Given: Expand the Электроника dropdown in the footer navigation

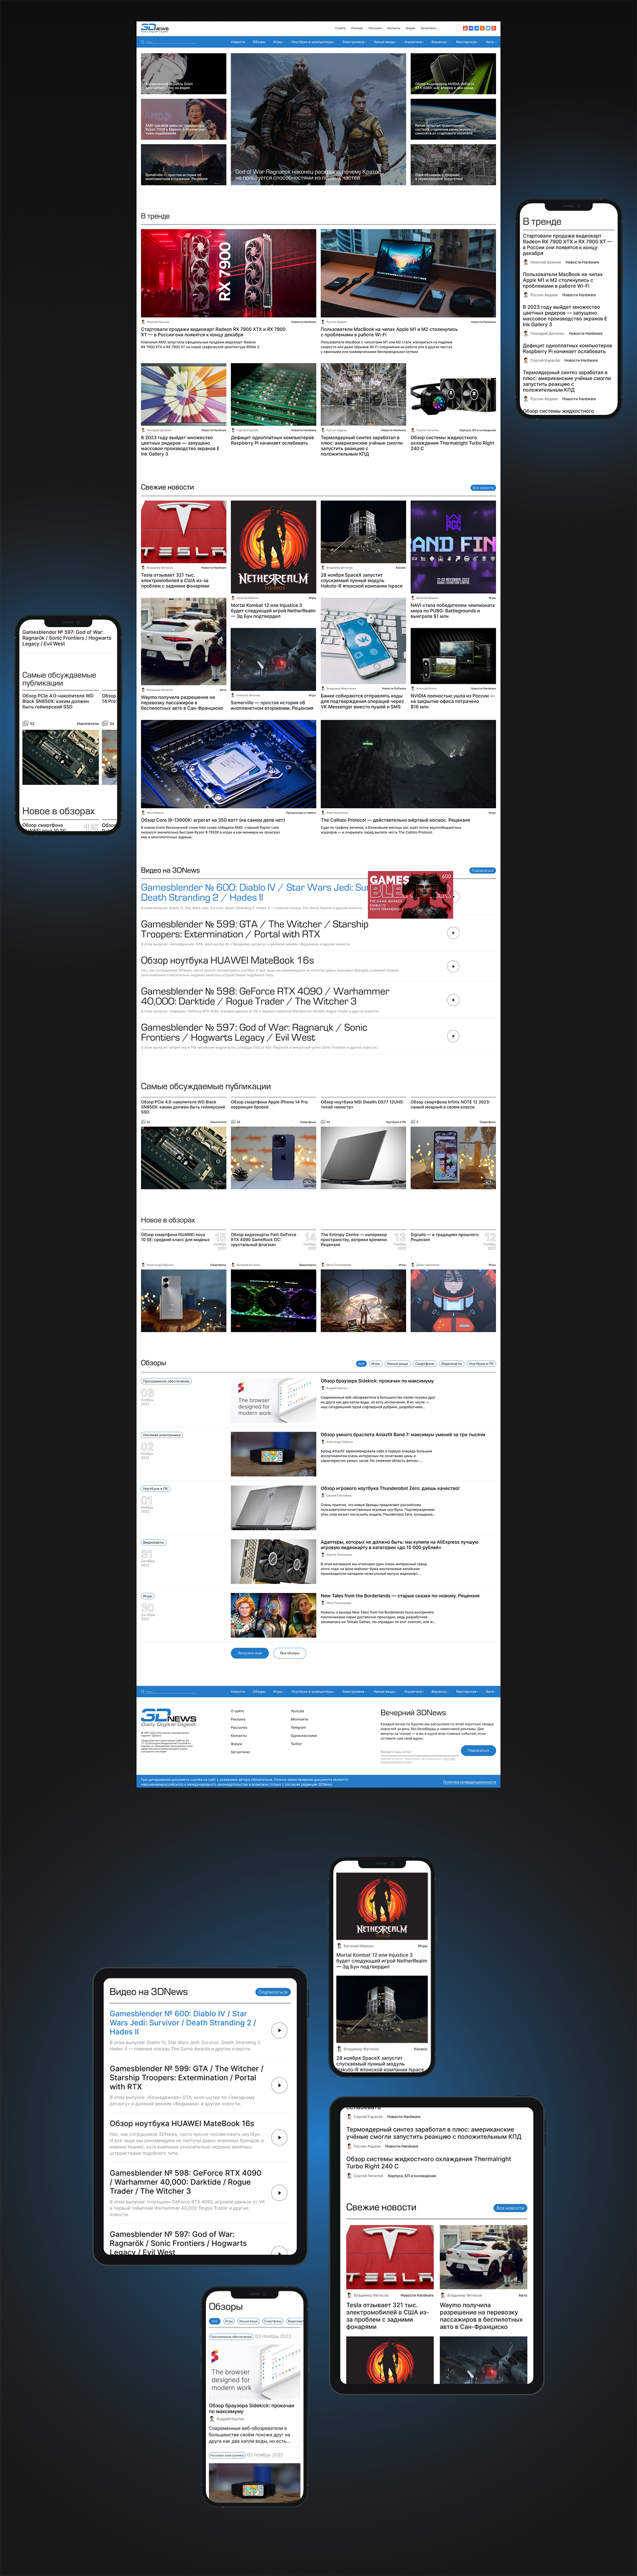Looking at the screenshot, I should [354, 1692].
